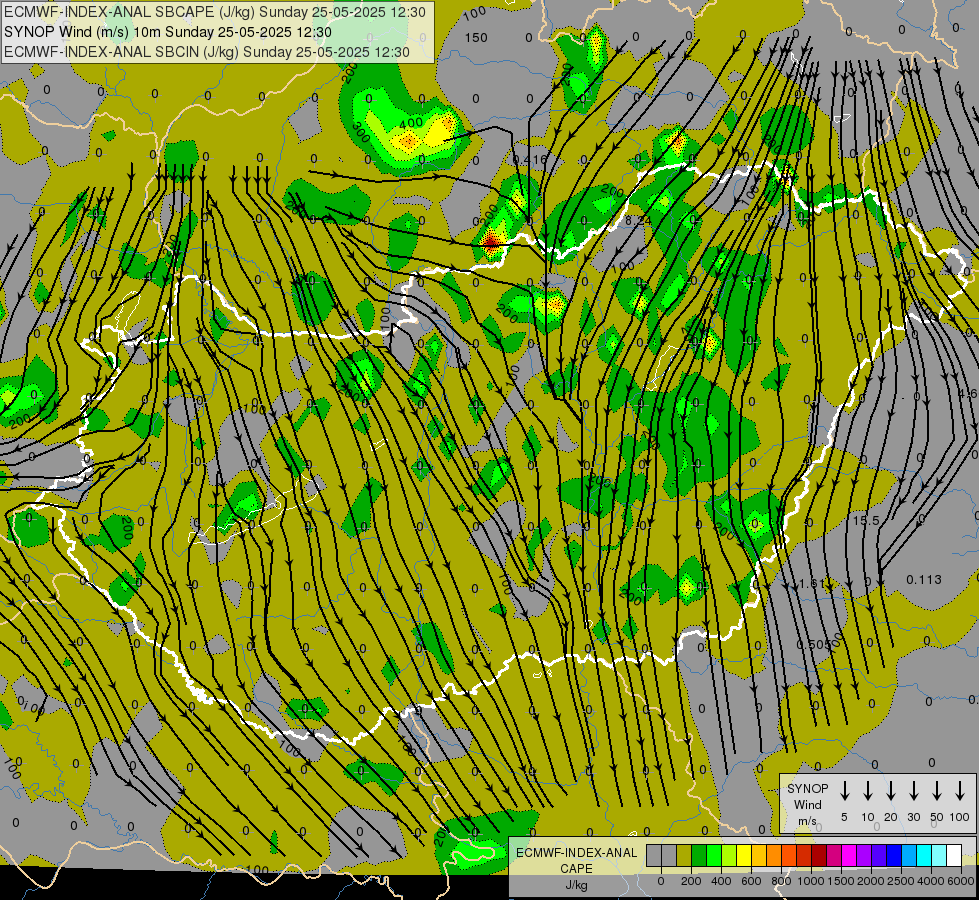Image resolution: width=979 pixels, height=900 pixels.
Task: Click the SYNOP Wind 10m title line
Action: [x=167, y=32]
